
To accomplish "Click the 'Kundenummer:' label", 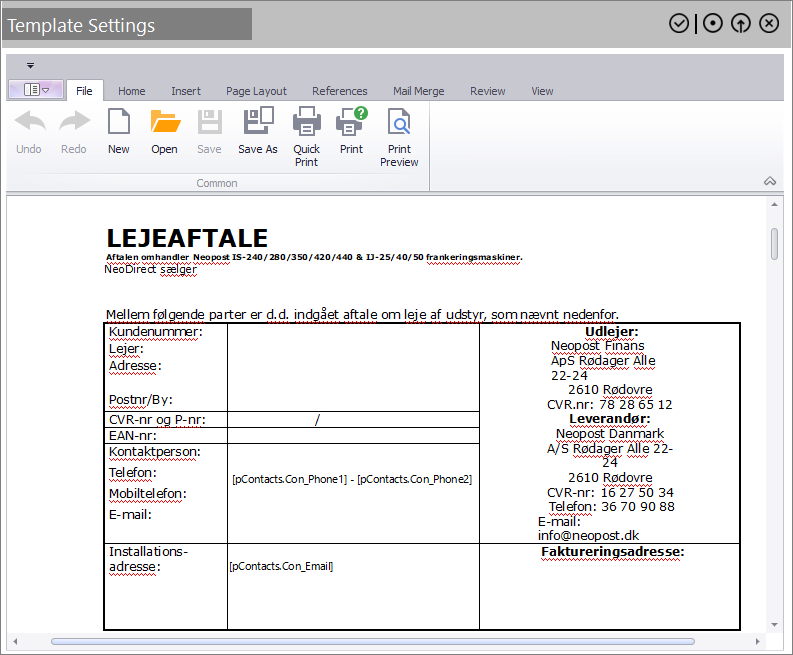I will [x=156, y=332].
